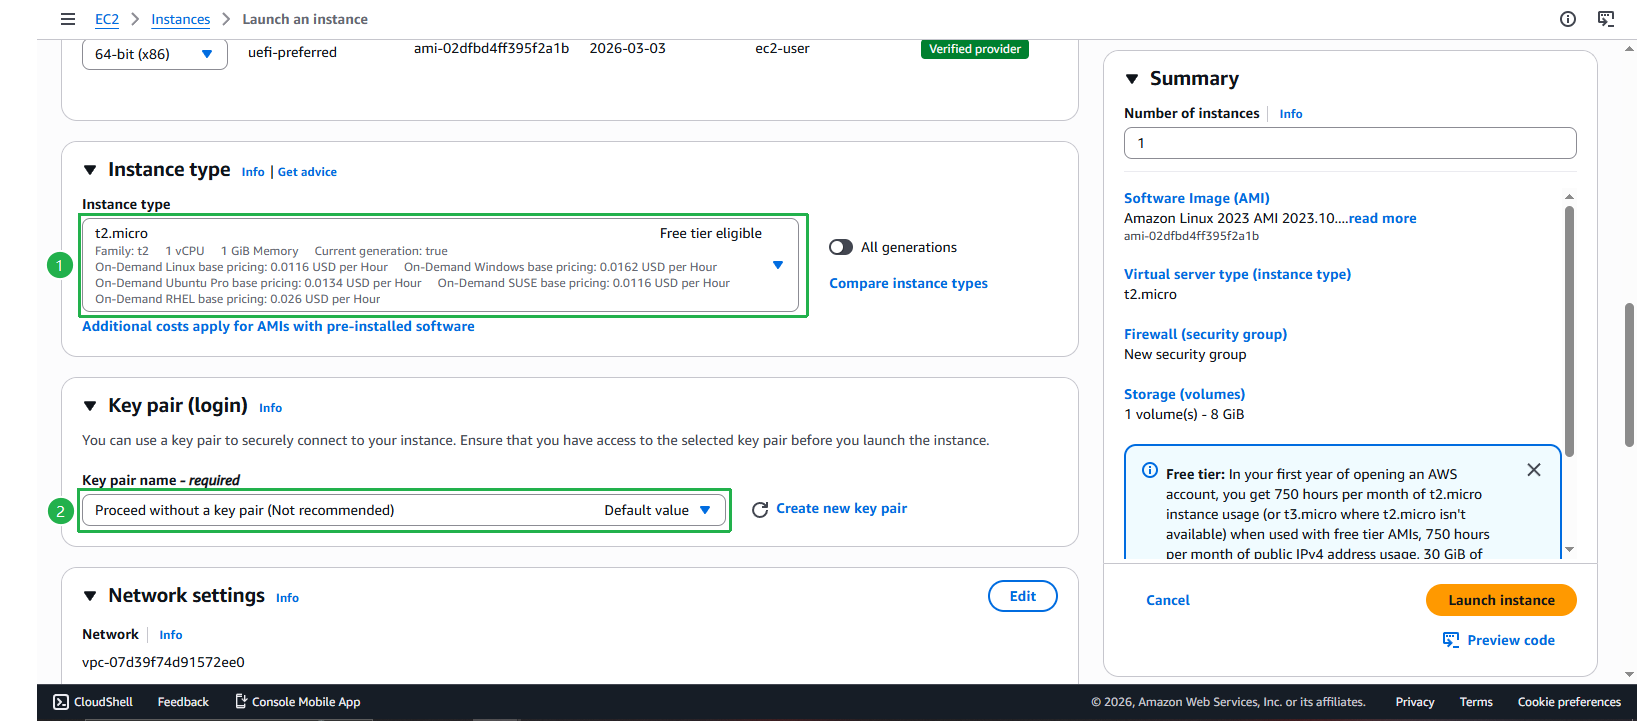Click the 2026-03-03 publish date

[x=627, y=48]
